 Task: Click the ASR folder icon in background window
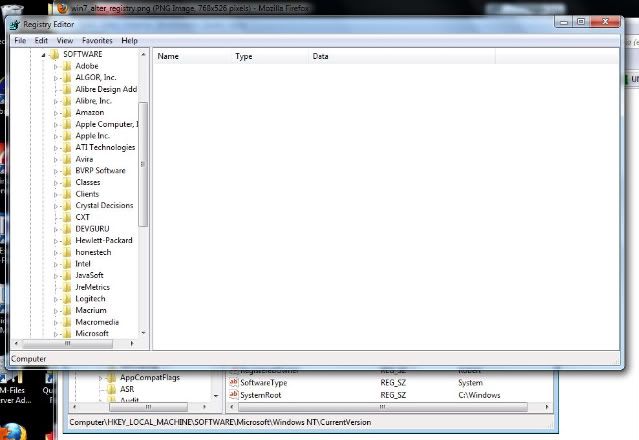point(111,389)
